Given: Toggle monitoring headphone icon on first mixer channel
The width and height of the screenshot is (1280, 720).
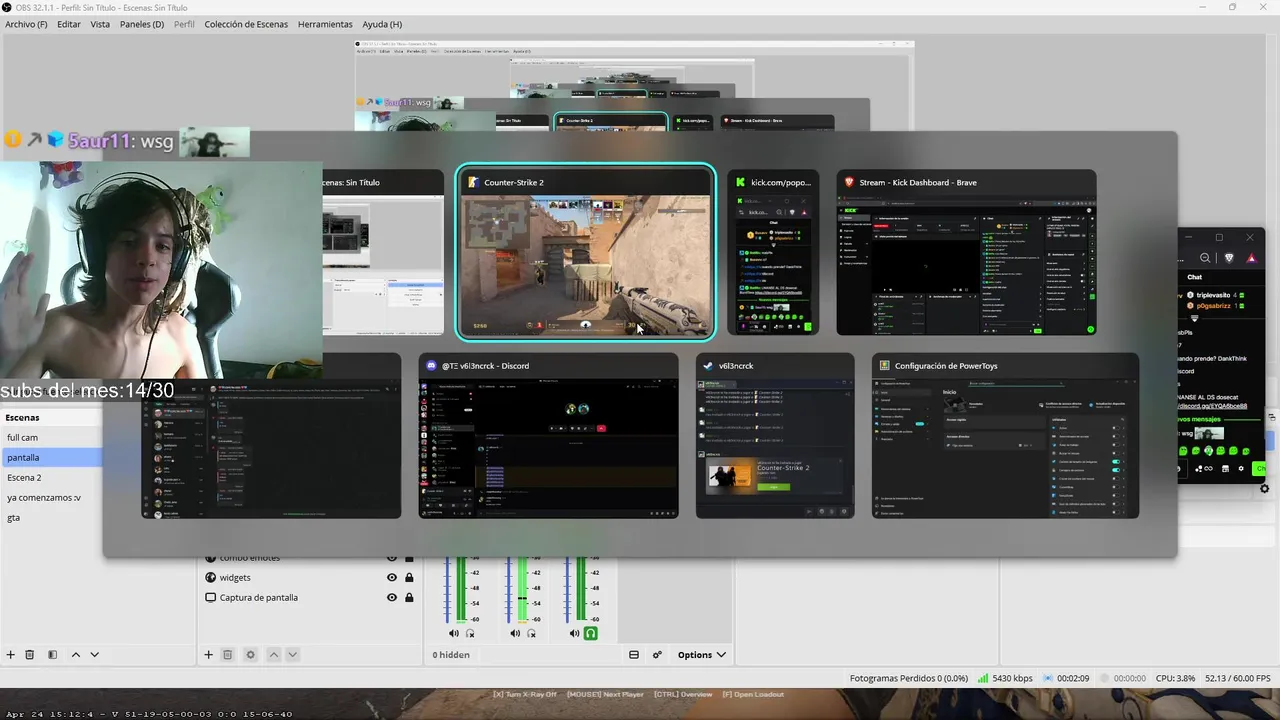Looking at the screenshot, I should click(x=470, y=633).
